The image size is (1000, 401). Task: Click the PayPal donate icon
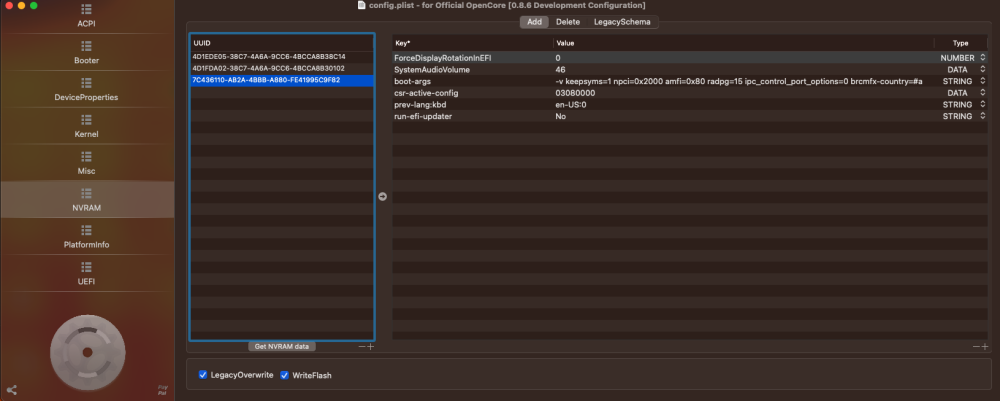(x=162, y=390)
